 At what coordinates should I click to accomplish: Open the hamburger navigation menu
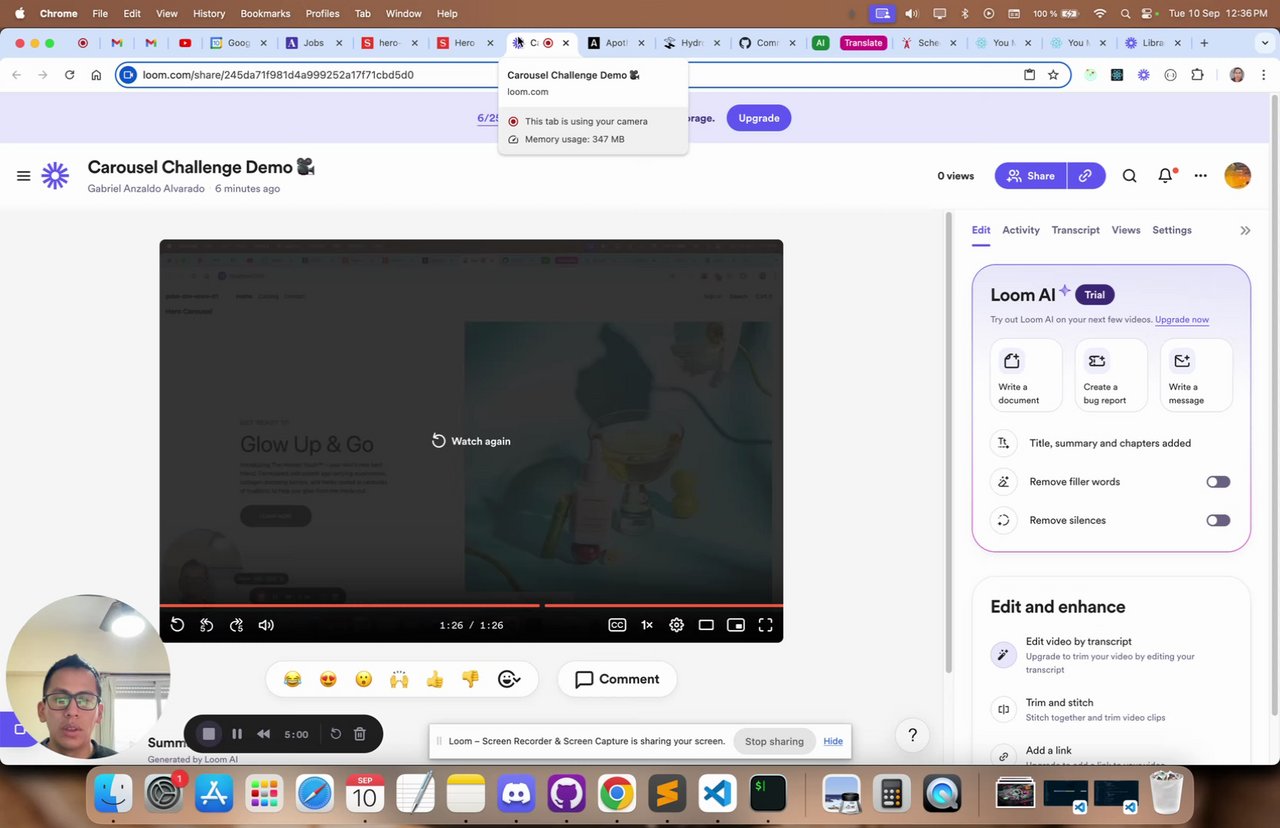pos(23,176)
